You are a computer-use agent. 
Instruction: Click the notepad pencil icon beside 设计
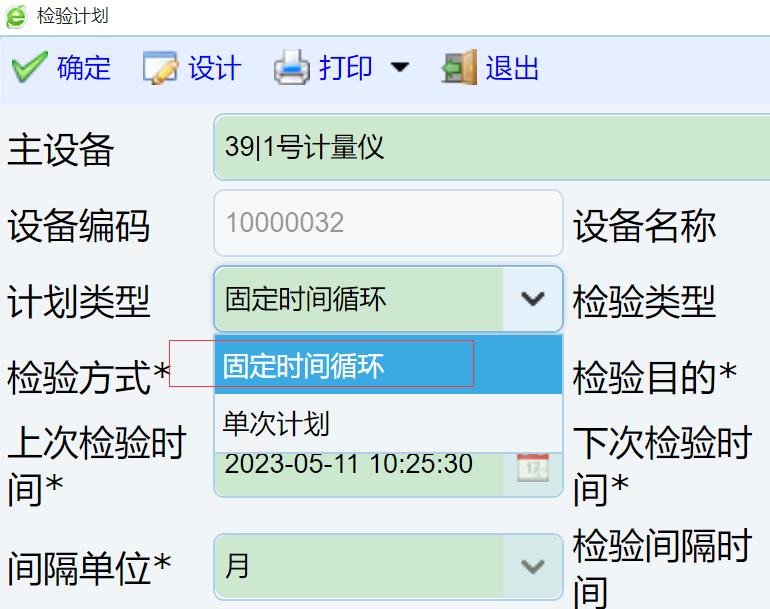coord(160,68)
